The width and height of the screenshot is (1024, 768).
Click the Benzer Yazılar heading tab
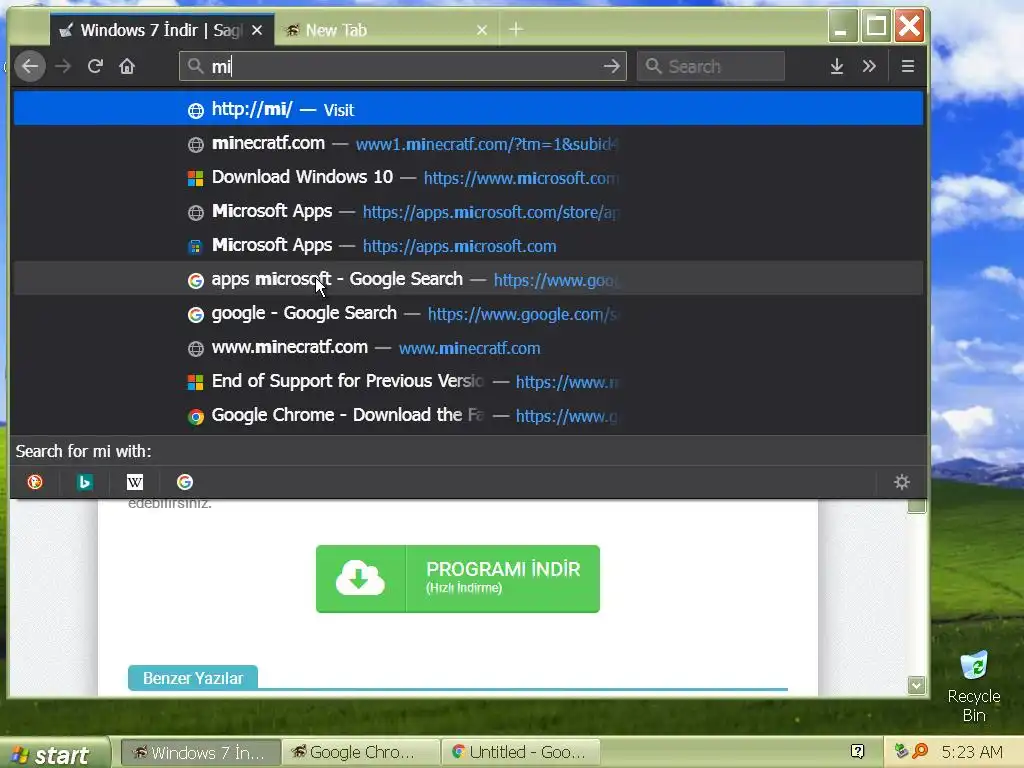193,678
